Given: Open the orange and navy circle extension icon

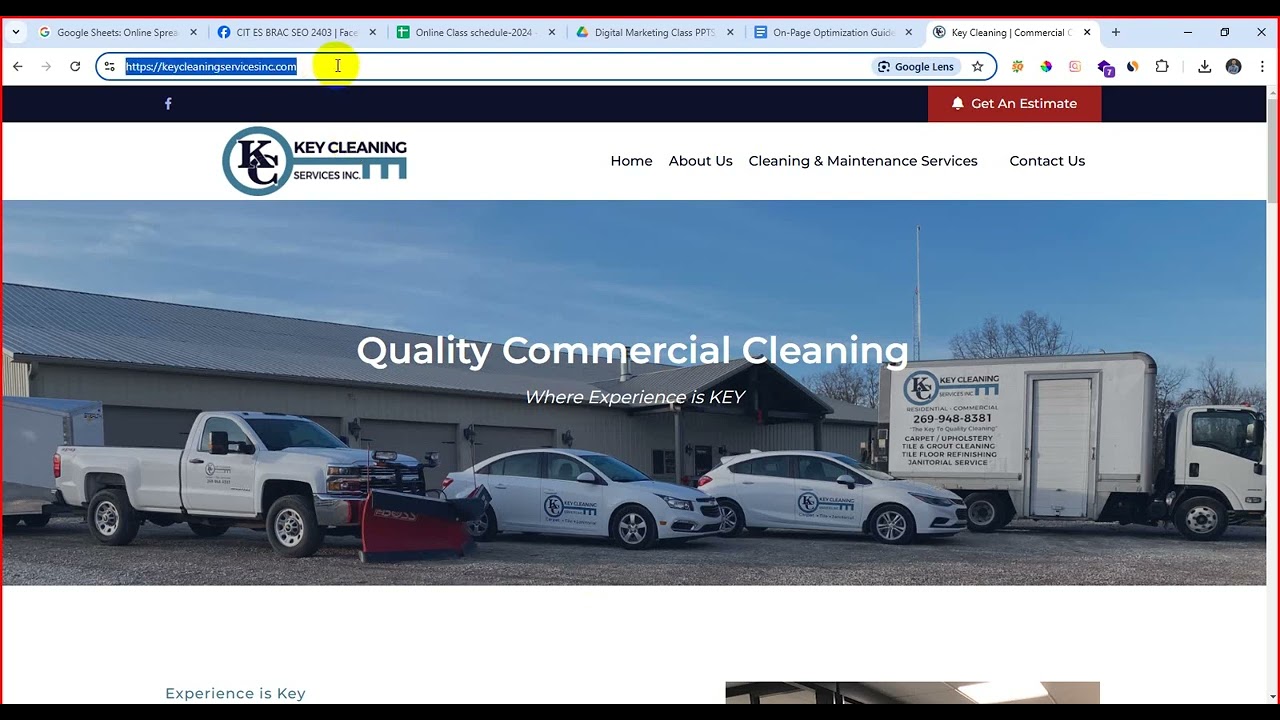Looking at the screenshot, I should click(1133, 67).
